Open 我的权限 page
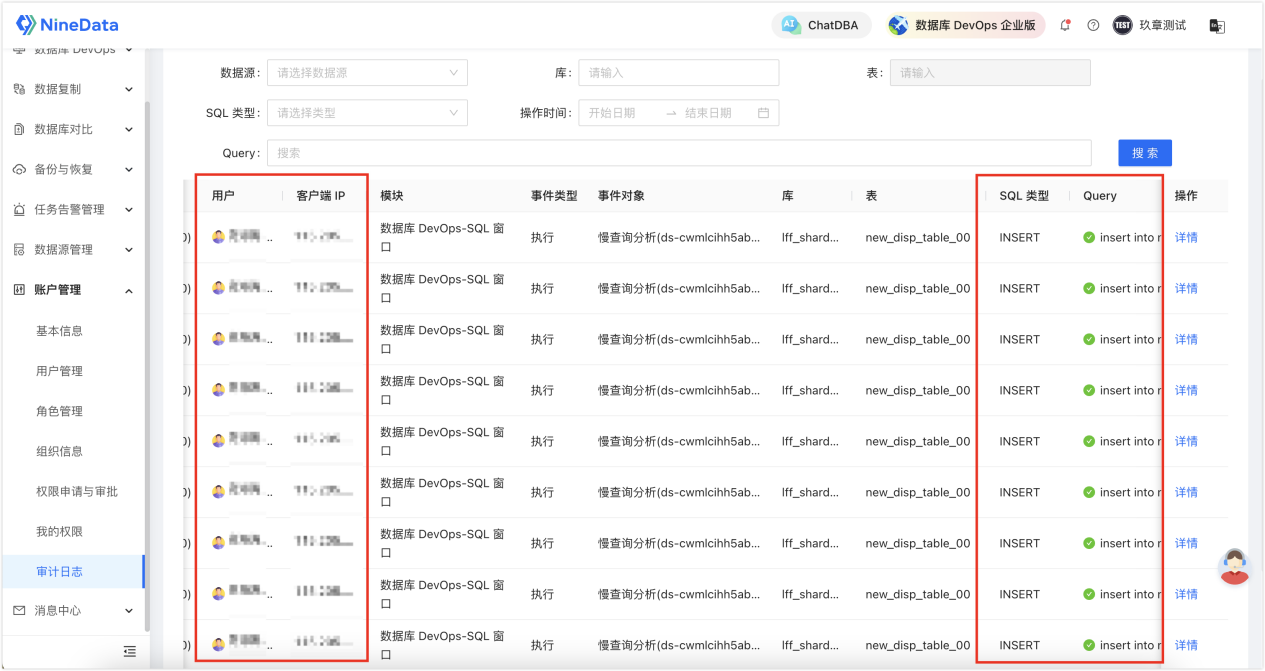Image resolution: width=1265 pixels, height=671 pixels. click(x=59, y=531)
